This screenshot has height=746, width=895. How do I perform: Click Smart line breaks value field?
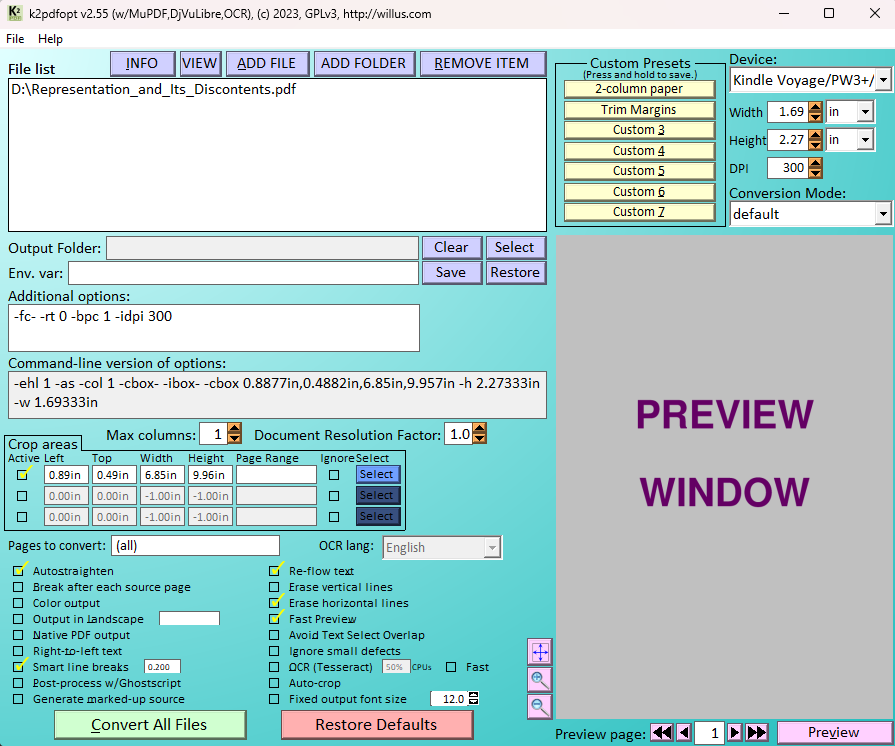tap(162, 667)
